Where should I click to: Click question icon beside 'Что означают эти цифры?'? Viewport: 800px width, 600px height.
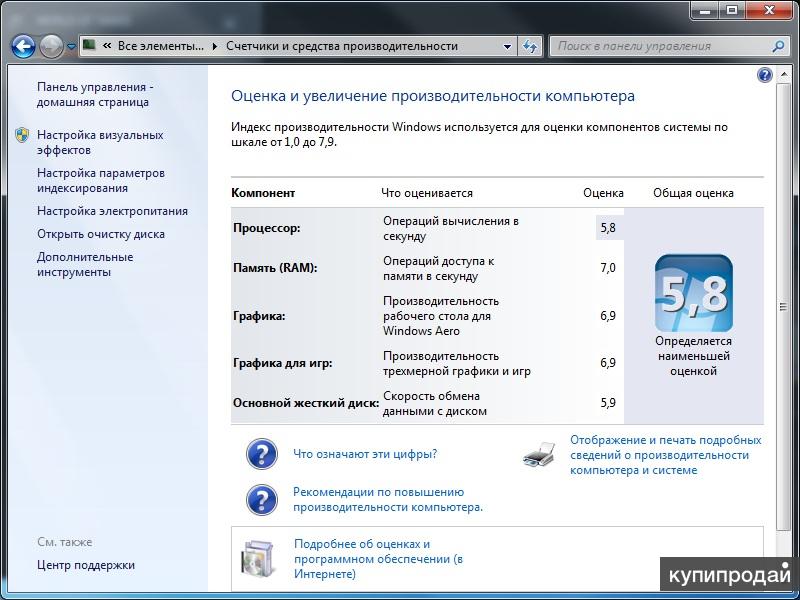pyautogui.click(x=262, y=454)
